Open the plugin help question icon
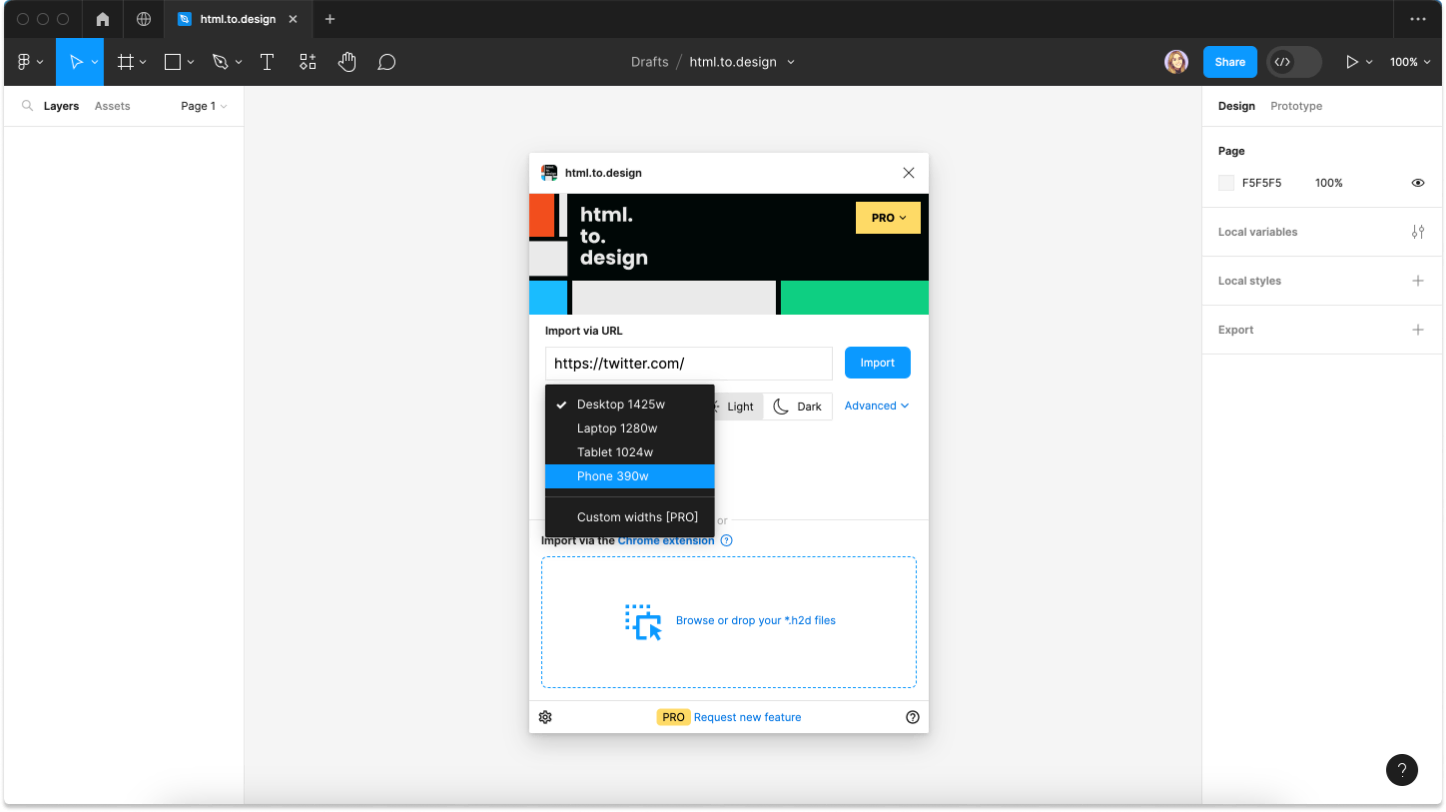 tap(912, 717)
